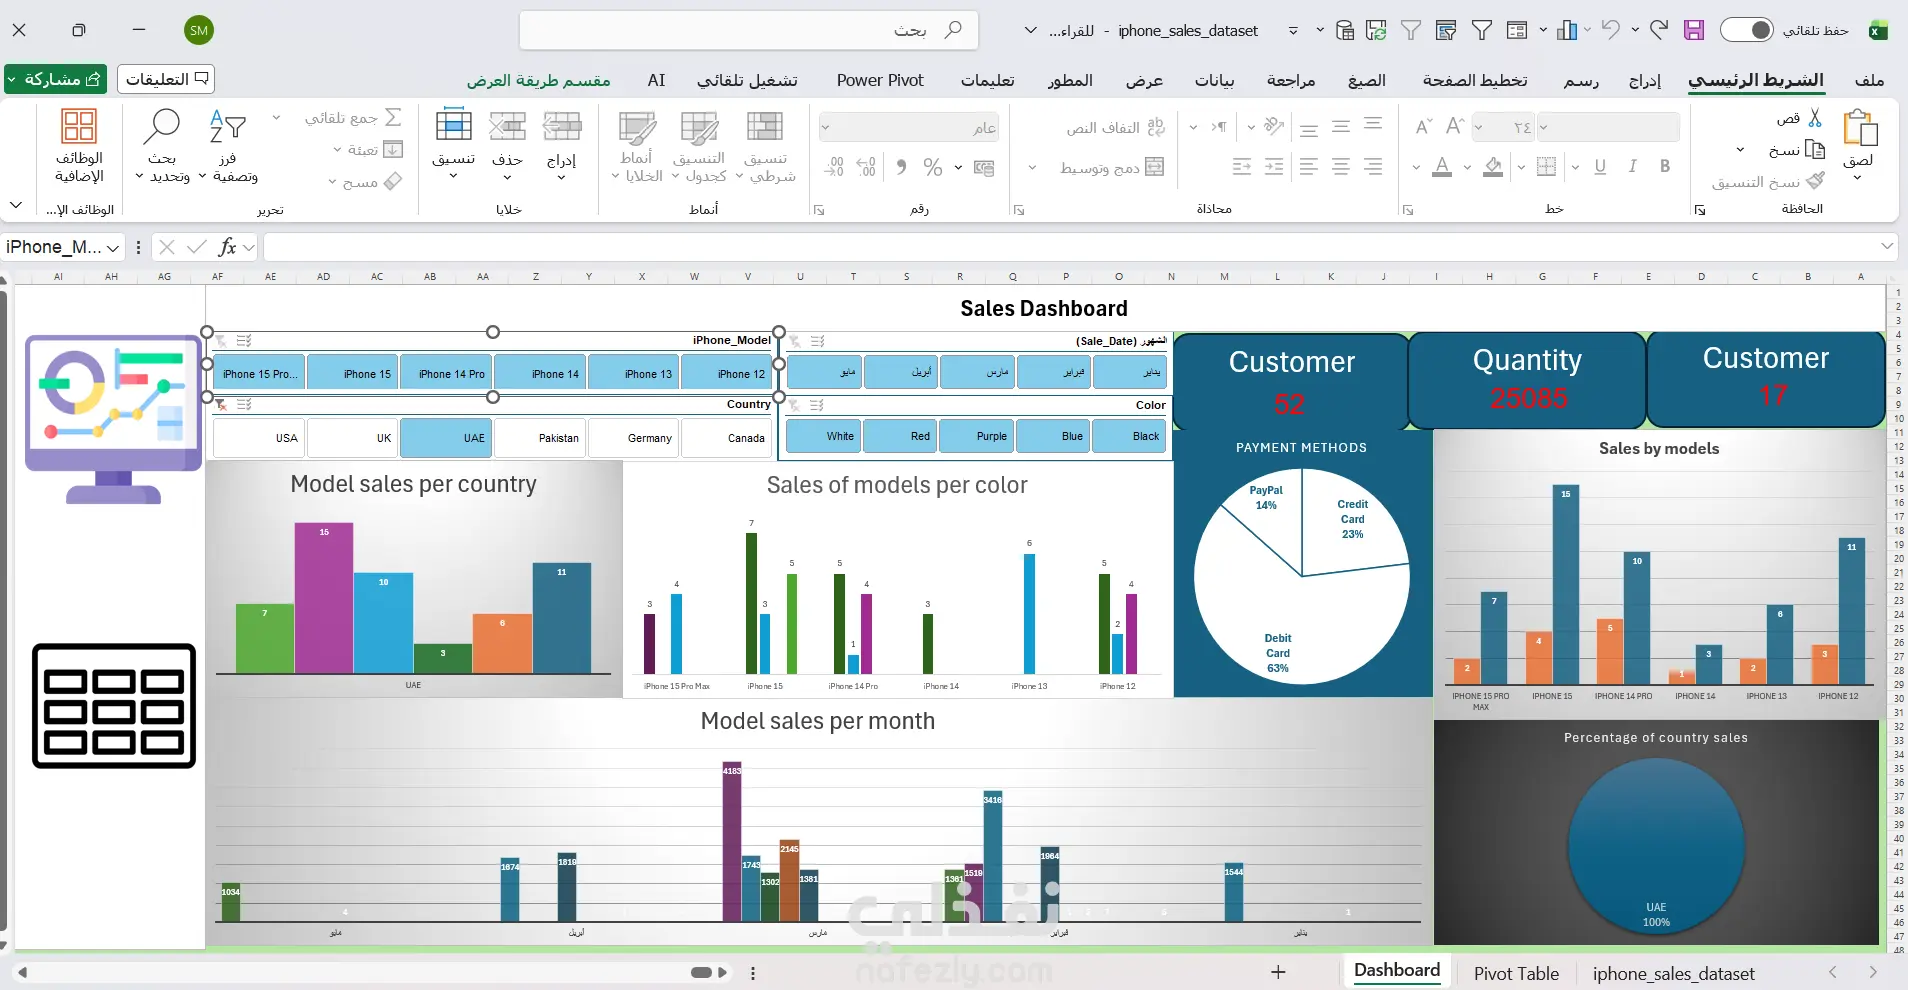Open the File tab (ملف)

(x=1869, y=80)
